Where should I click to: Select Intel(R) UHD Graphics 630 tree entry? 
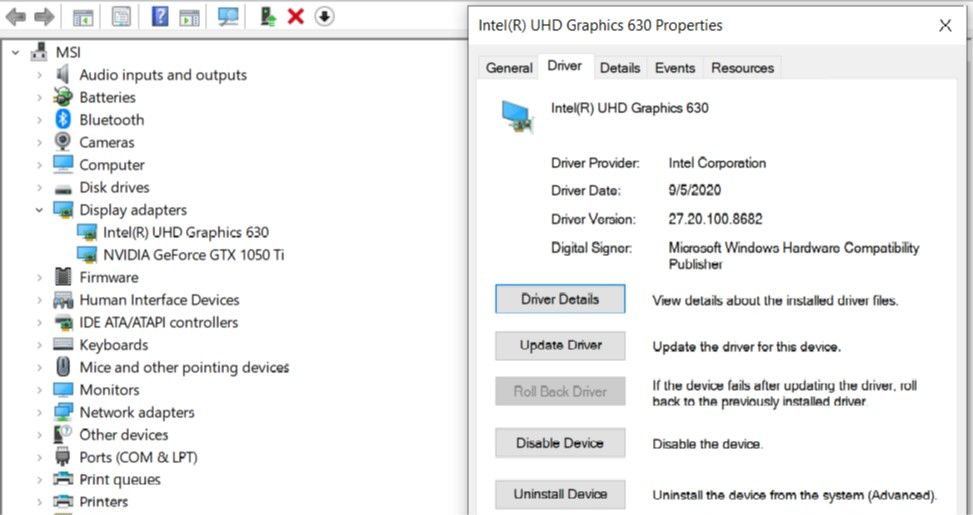(x=186, y=233)
